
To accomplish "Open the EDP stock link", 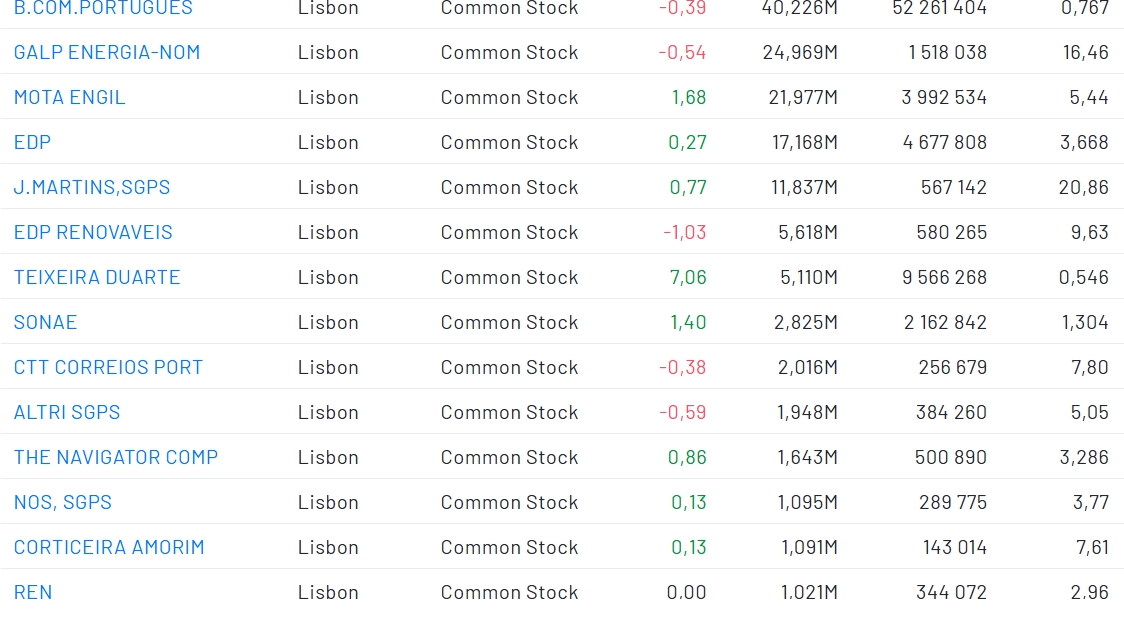I will [x=32, y=142].
